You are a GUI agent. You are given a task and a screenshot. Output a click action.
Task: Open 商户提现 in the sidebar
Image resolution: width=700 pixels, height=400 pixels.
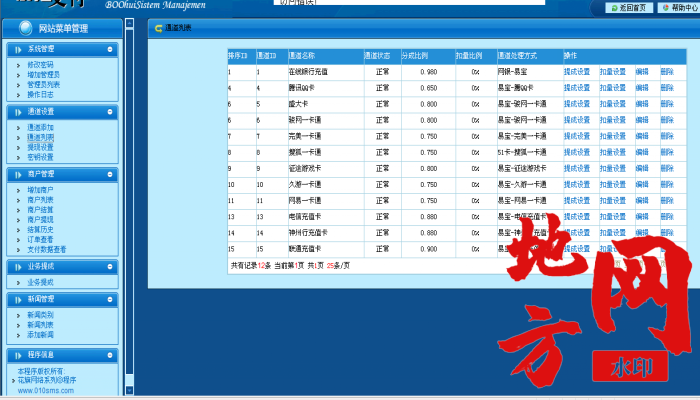coord(40,220)
